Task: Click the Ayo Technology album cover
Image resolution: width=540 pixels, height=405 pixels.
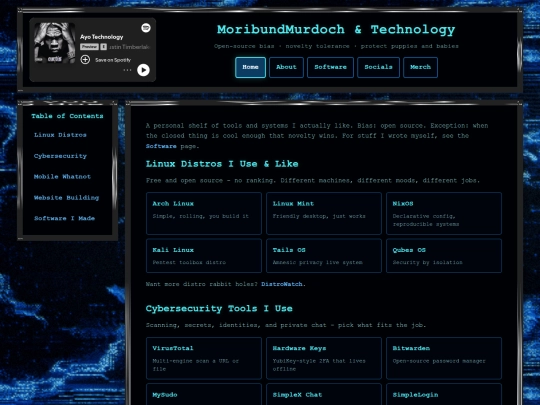Action: [x=54, y=43]
